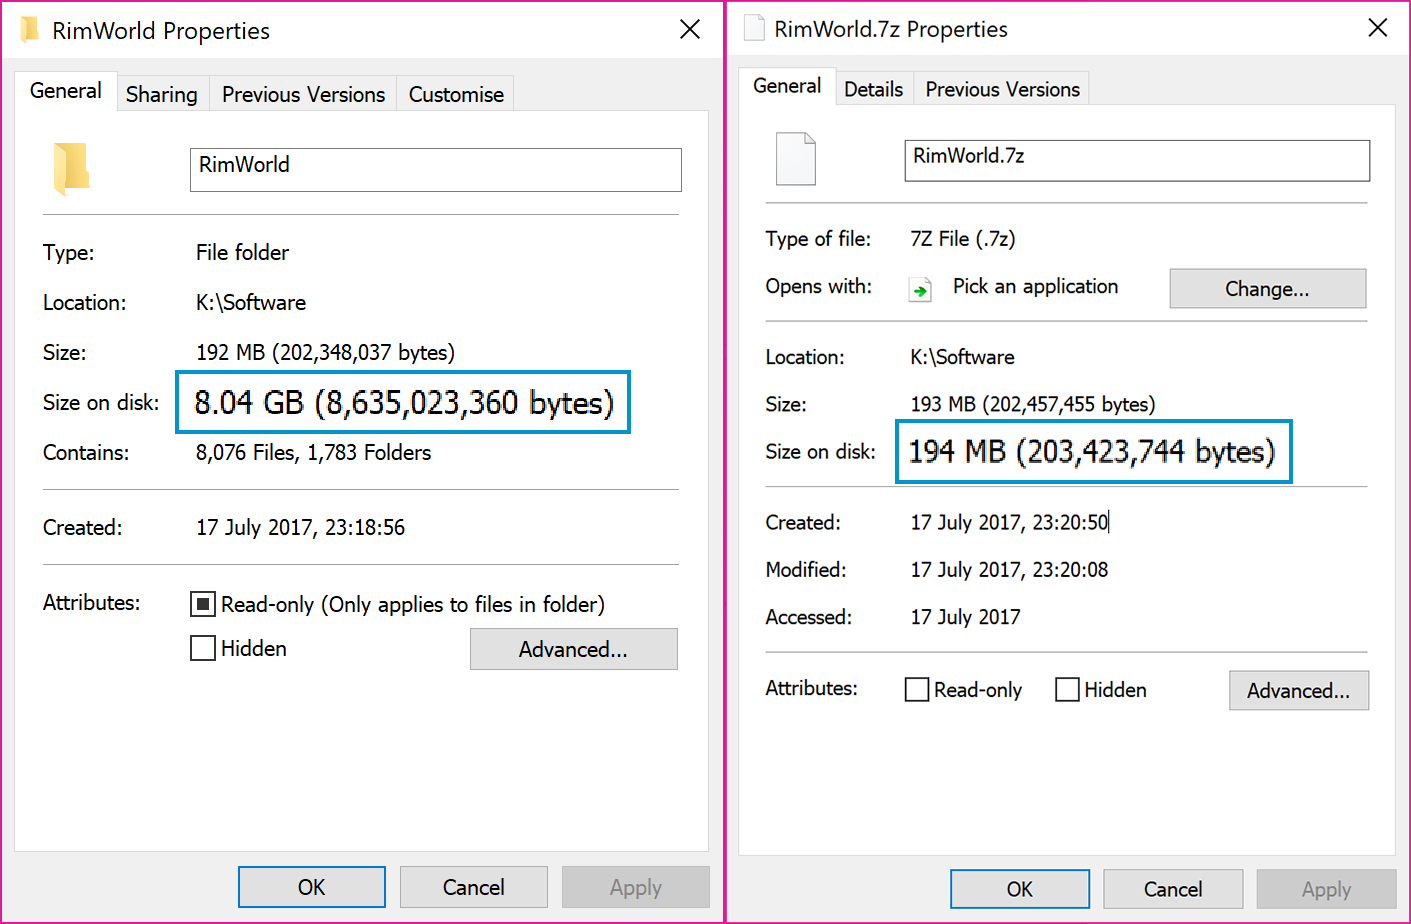1411x924 pixels.
Task: Click the 8,076 Files, 1,783 Folders text
Action: click(x=313, y=452)
